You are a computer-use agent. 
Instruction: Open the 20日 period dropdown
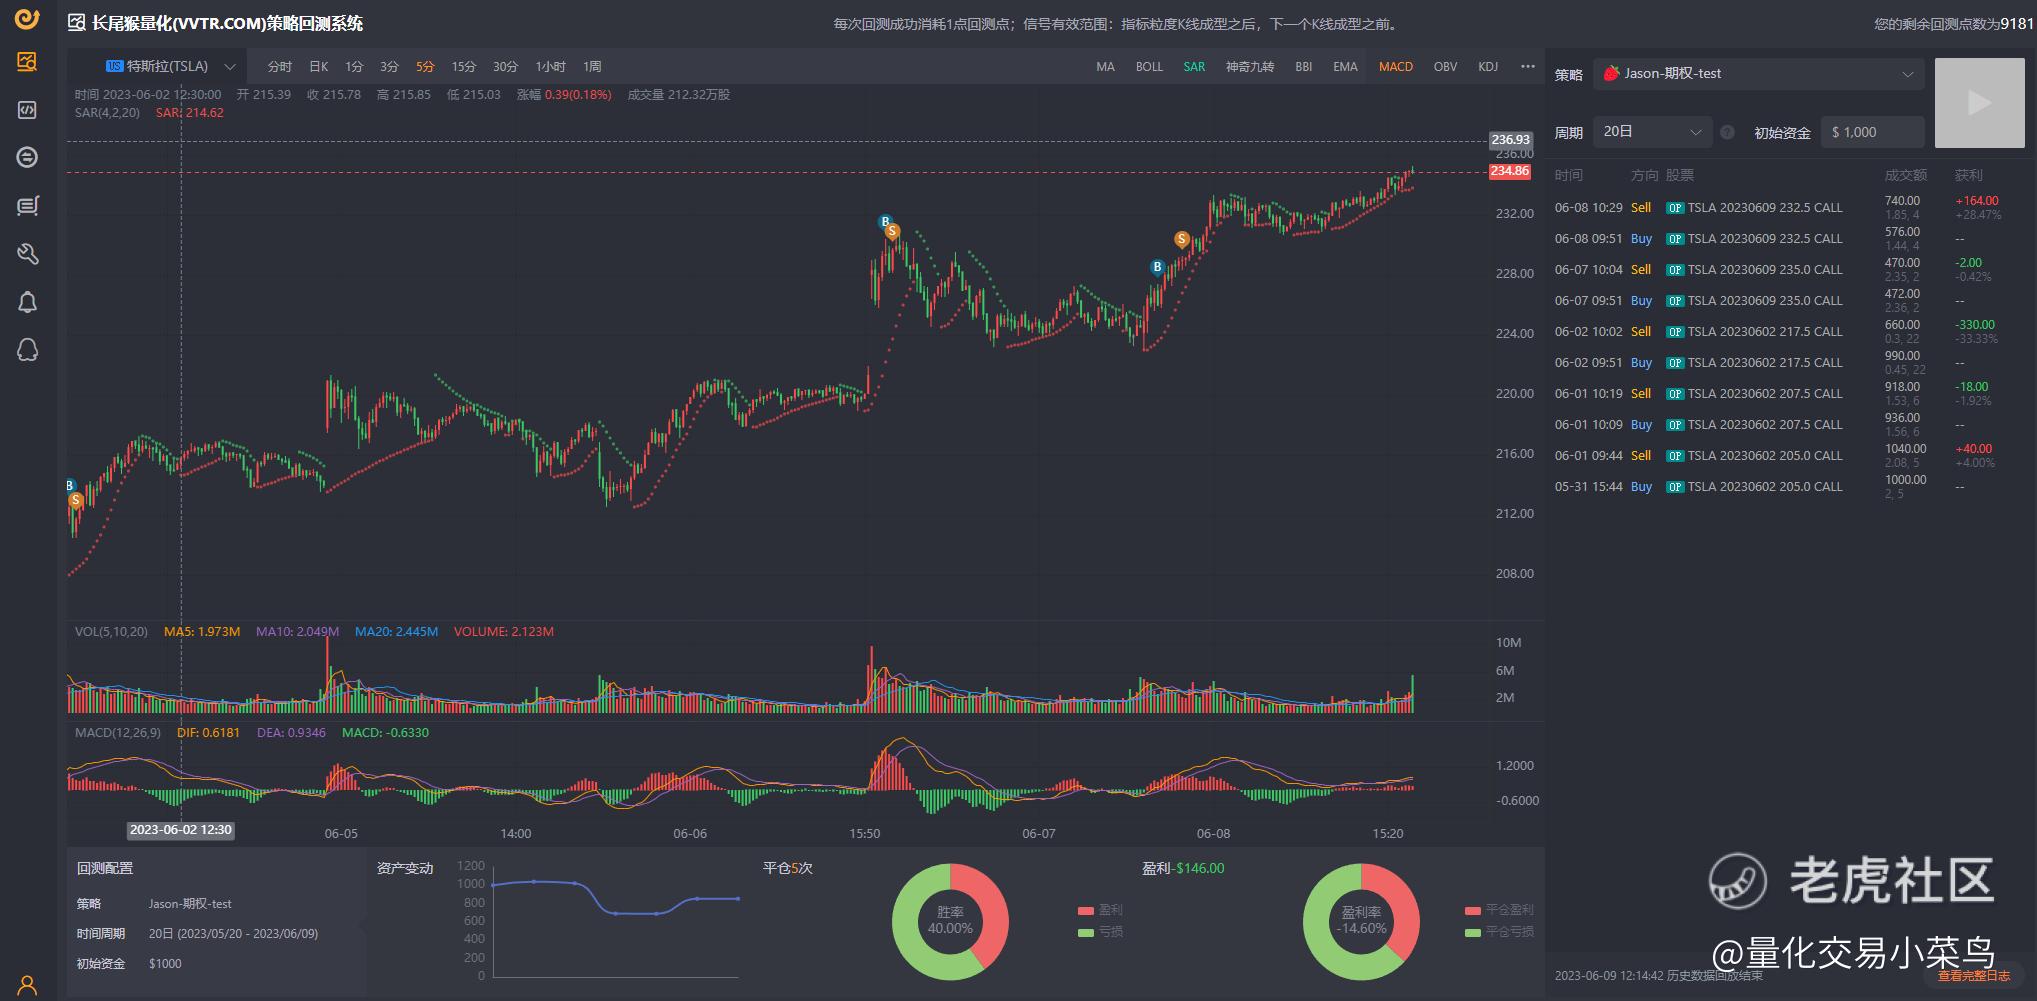tap(1653, 132)
